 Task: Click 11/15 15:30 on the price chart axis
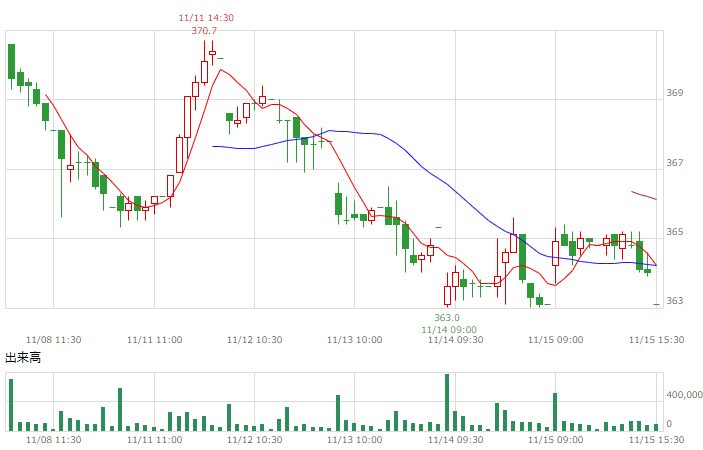click(656, 340)
